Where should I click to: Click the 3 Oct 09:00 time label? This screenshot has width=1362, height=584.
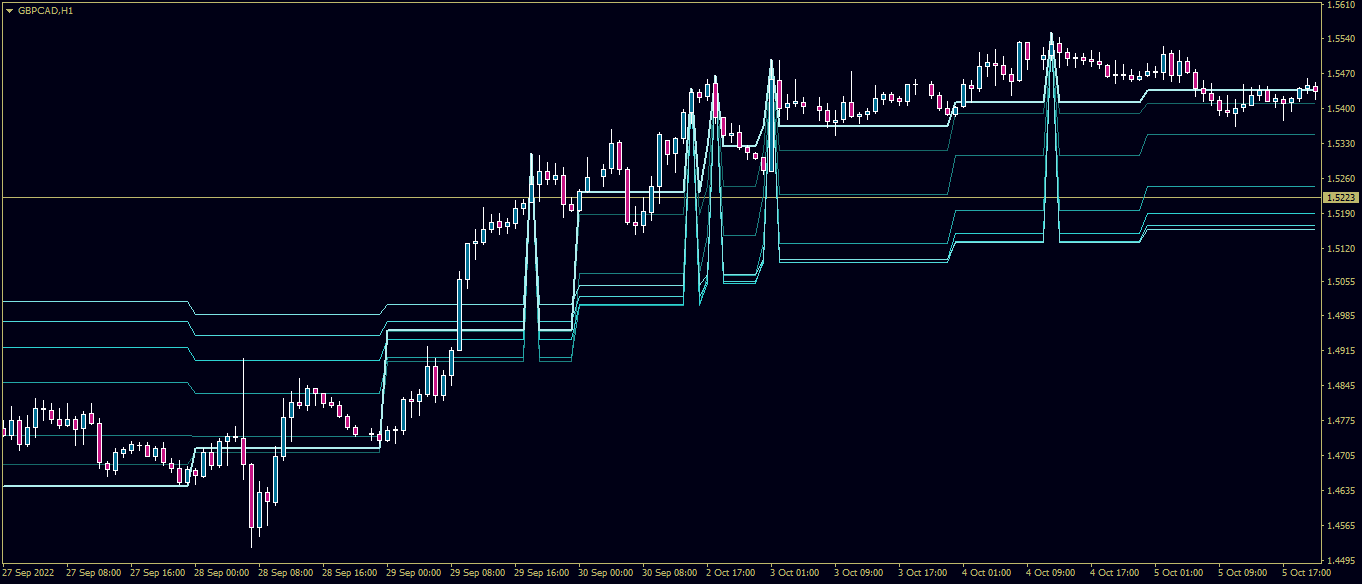859,574
